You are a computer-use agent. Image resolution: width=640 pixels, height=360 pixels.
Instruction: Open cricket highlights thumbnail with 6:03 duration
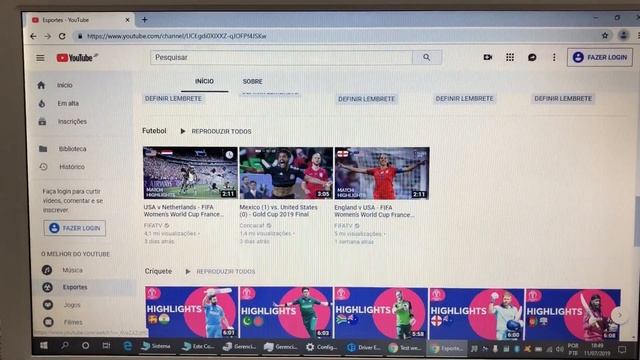tap(286, 312)
